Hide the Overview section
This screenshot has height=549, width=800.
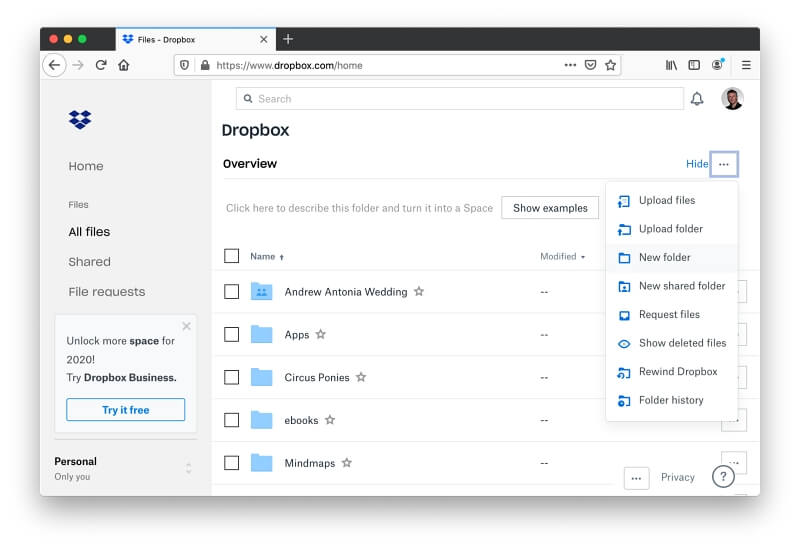click(696, 164)
